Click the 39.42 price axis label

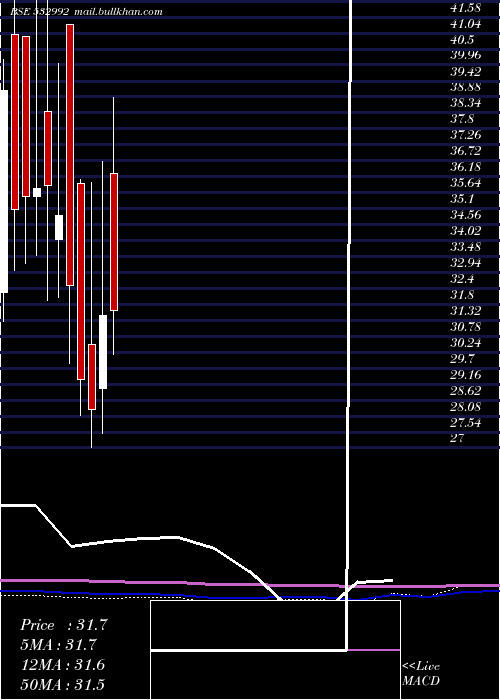466,71
